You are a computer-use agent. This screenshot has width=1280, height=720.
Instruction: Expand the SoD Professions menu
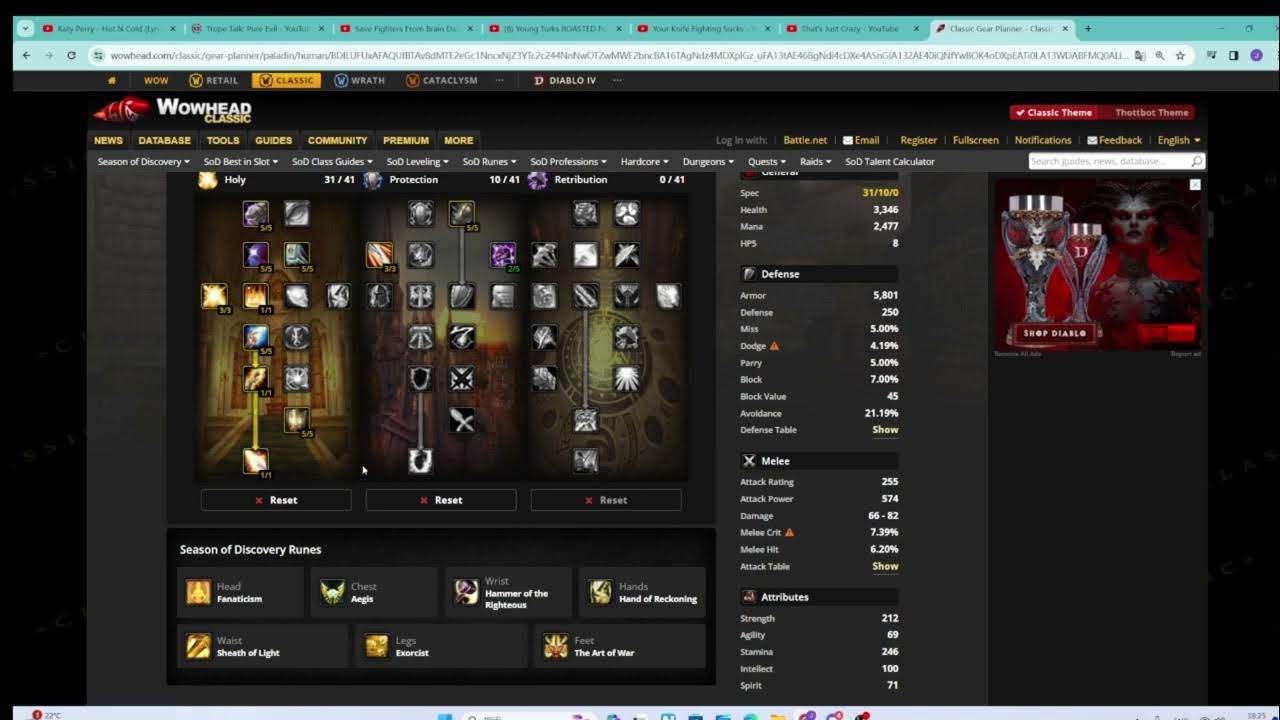click(x=569, y=161)
